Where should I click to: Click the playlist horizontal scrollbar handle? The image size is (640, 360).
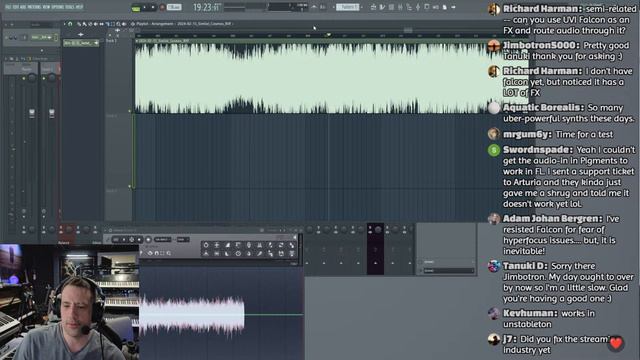pos(408,30)
